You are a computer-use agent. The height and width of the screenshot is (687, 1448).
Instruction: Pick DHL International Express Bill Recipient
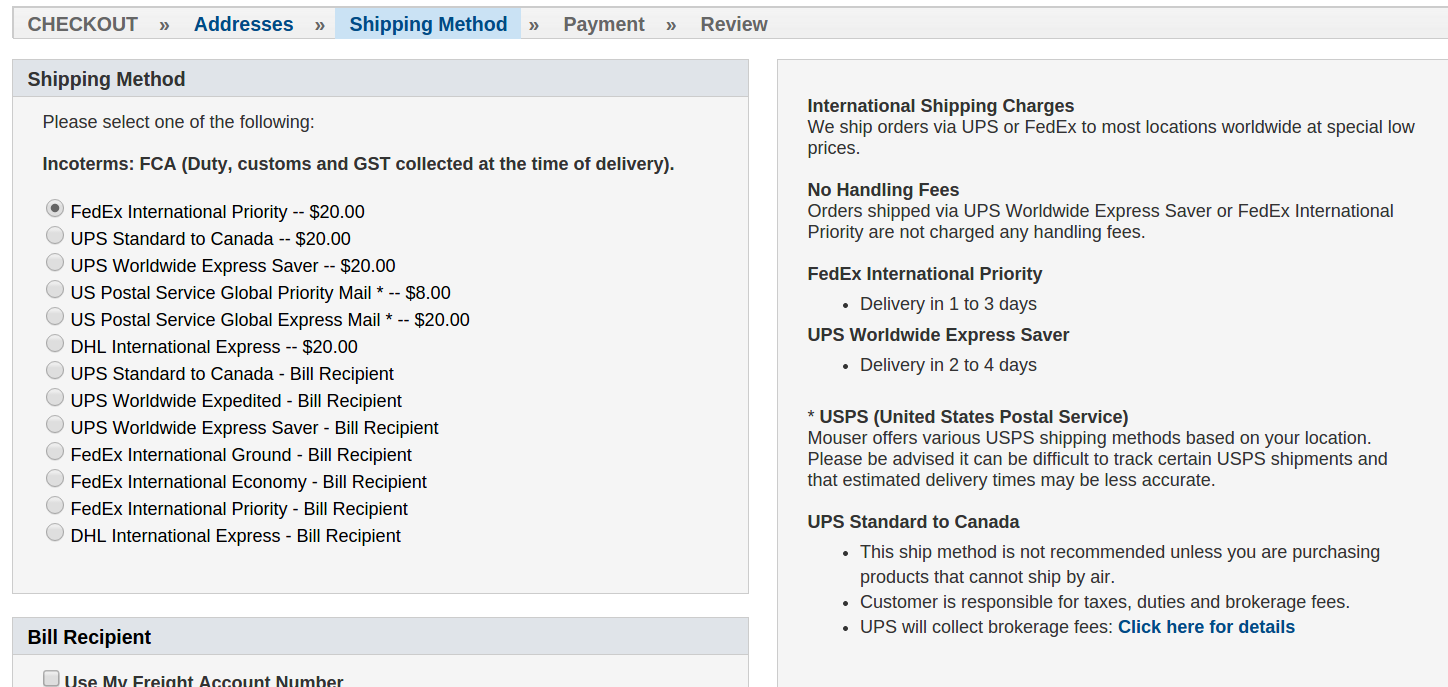pyautogui.click(x=55, y=533)
